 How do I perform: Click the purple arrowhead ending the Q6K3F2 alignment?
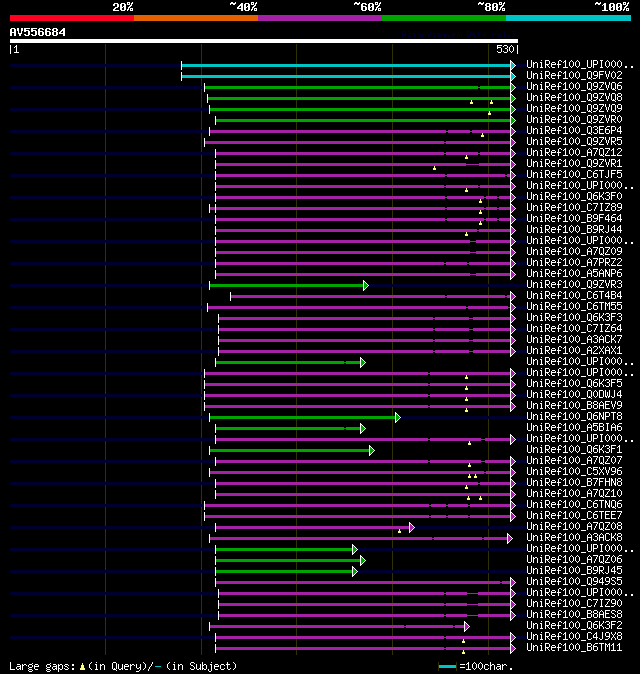click(467, 627)
